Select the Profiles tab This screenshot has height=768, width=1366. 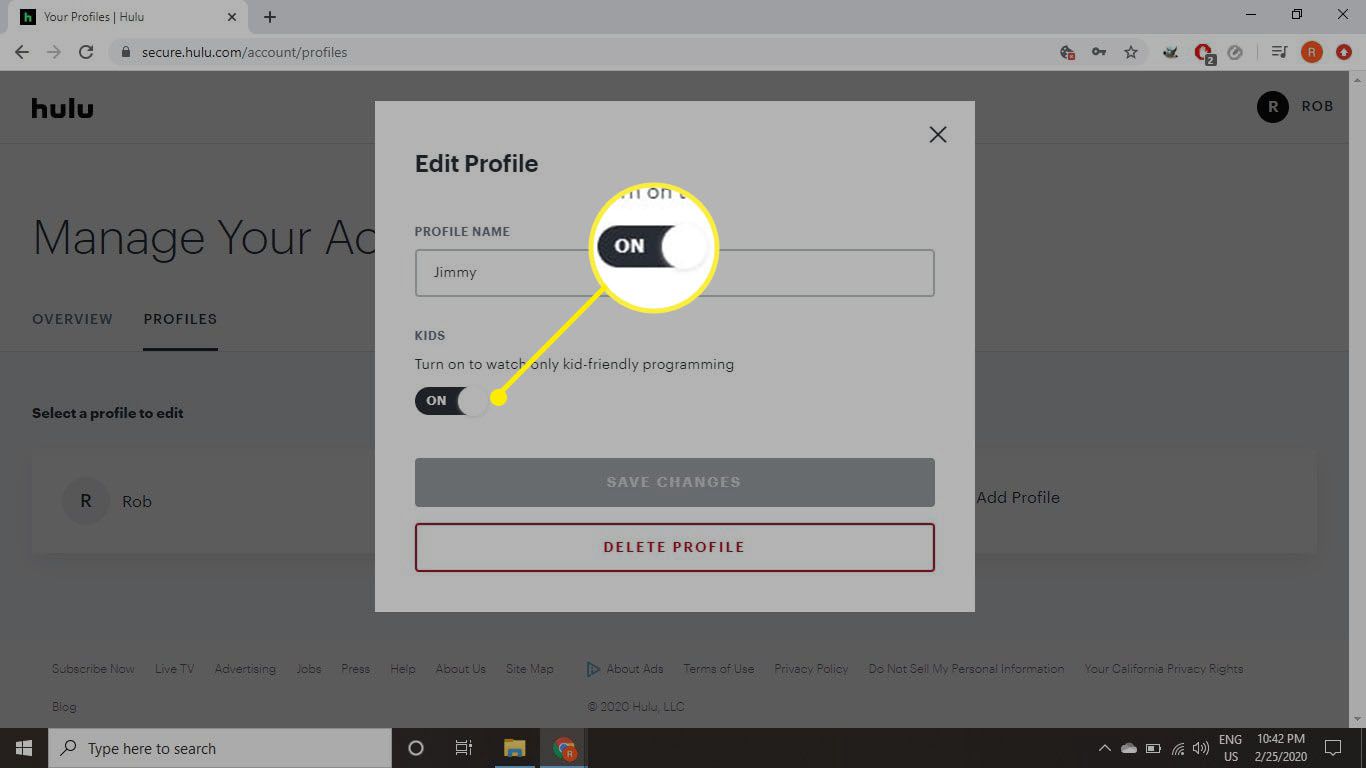click(180, 319)
